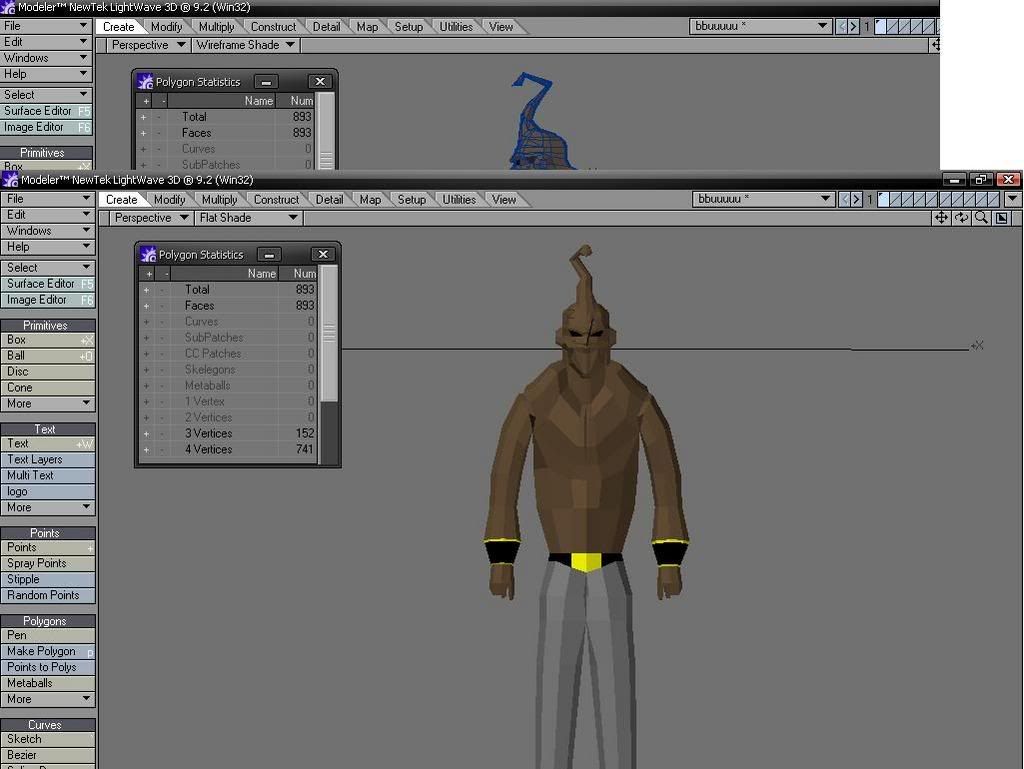Select the Ball primitive tool
This screenshot has width=1024, height=769.
coord(48,356)
